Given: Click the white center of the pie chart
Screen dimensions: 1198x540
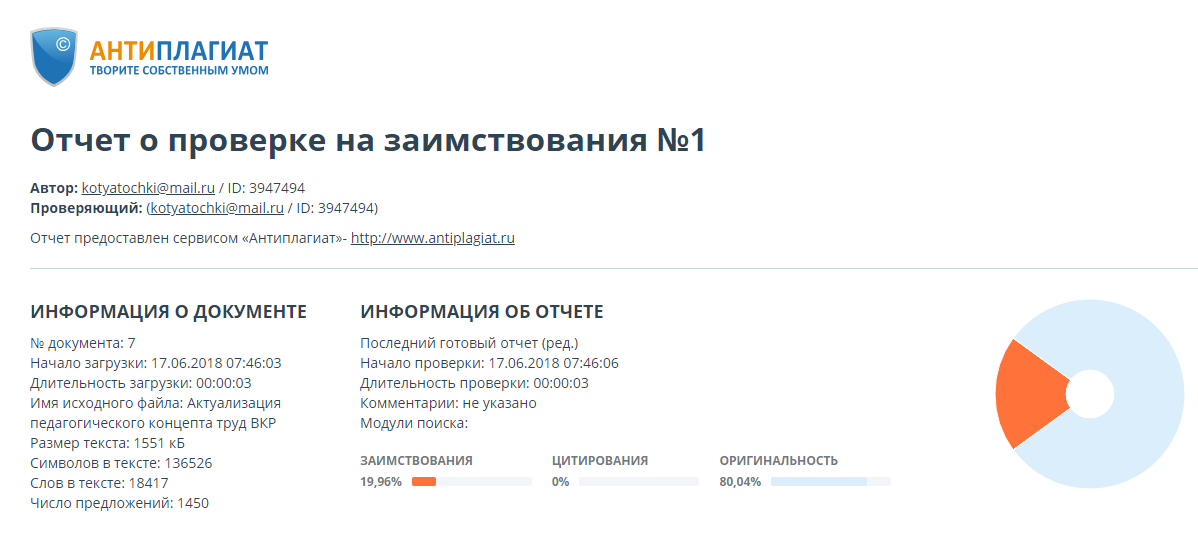Looking at the screenshot, I should point(1089,394).
